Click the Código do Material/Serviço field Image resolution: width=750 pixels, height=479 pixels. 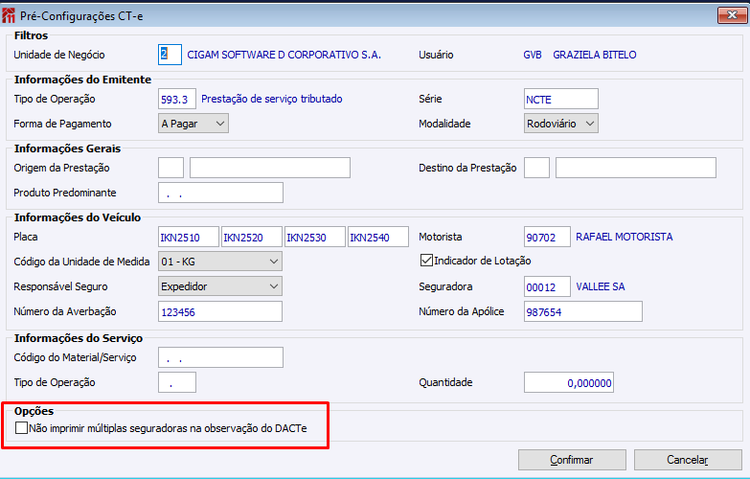click(x=221, y=357)
